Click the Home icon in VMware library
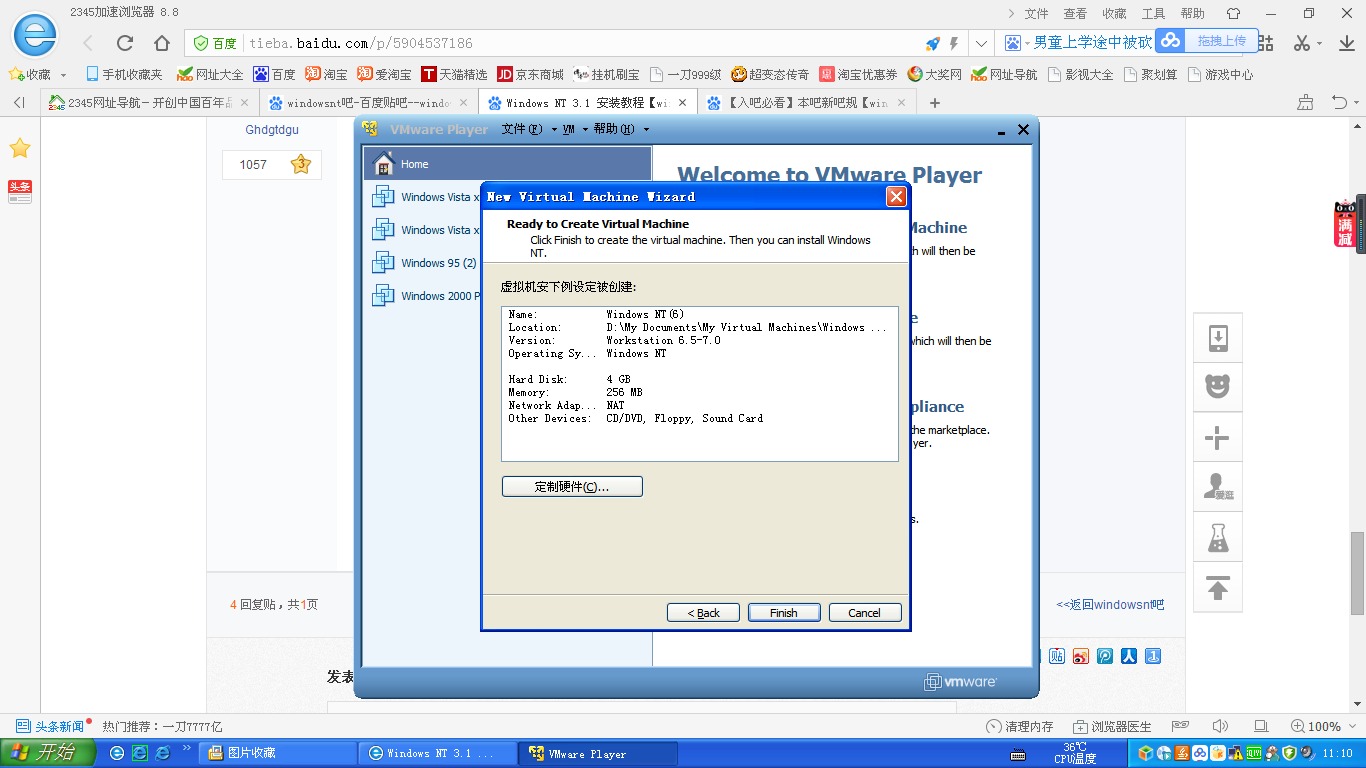Screen dimensions: 1366x768 click(383, 164)
